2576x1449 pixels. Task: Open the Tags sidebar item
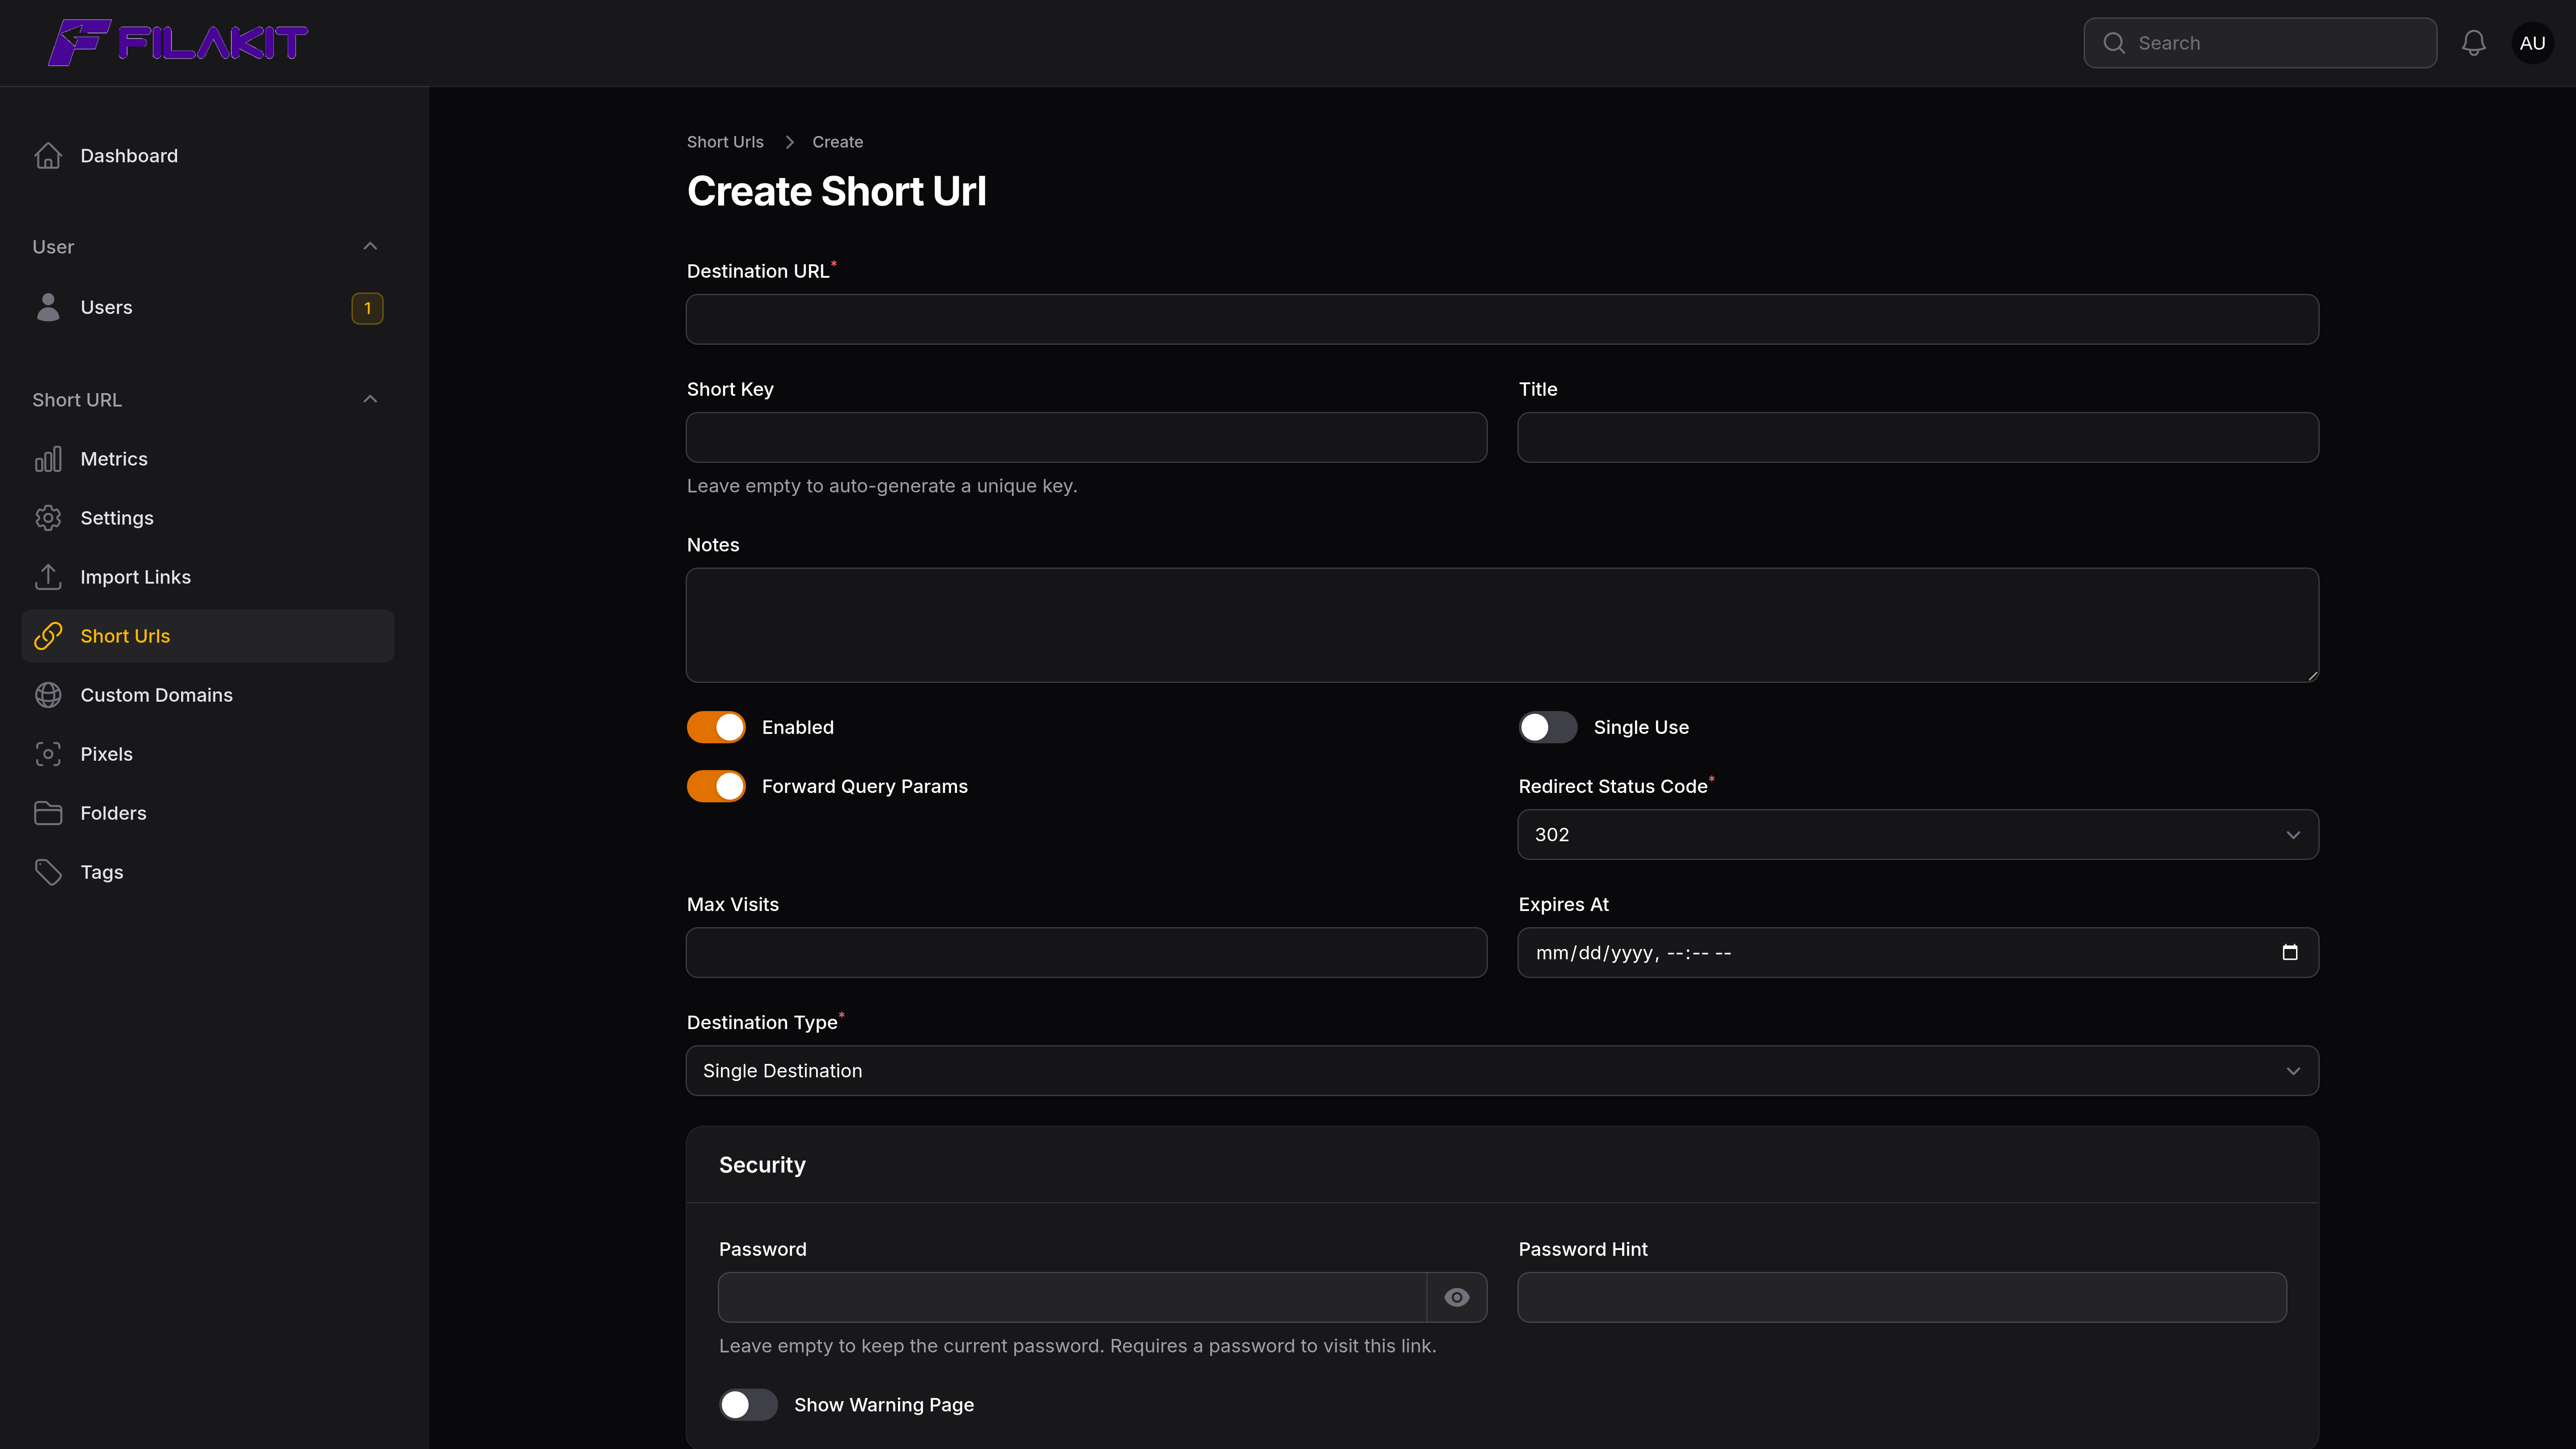point(208,872)
